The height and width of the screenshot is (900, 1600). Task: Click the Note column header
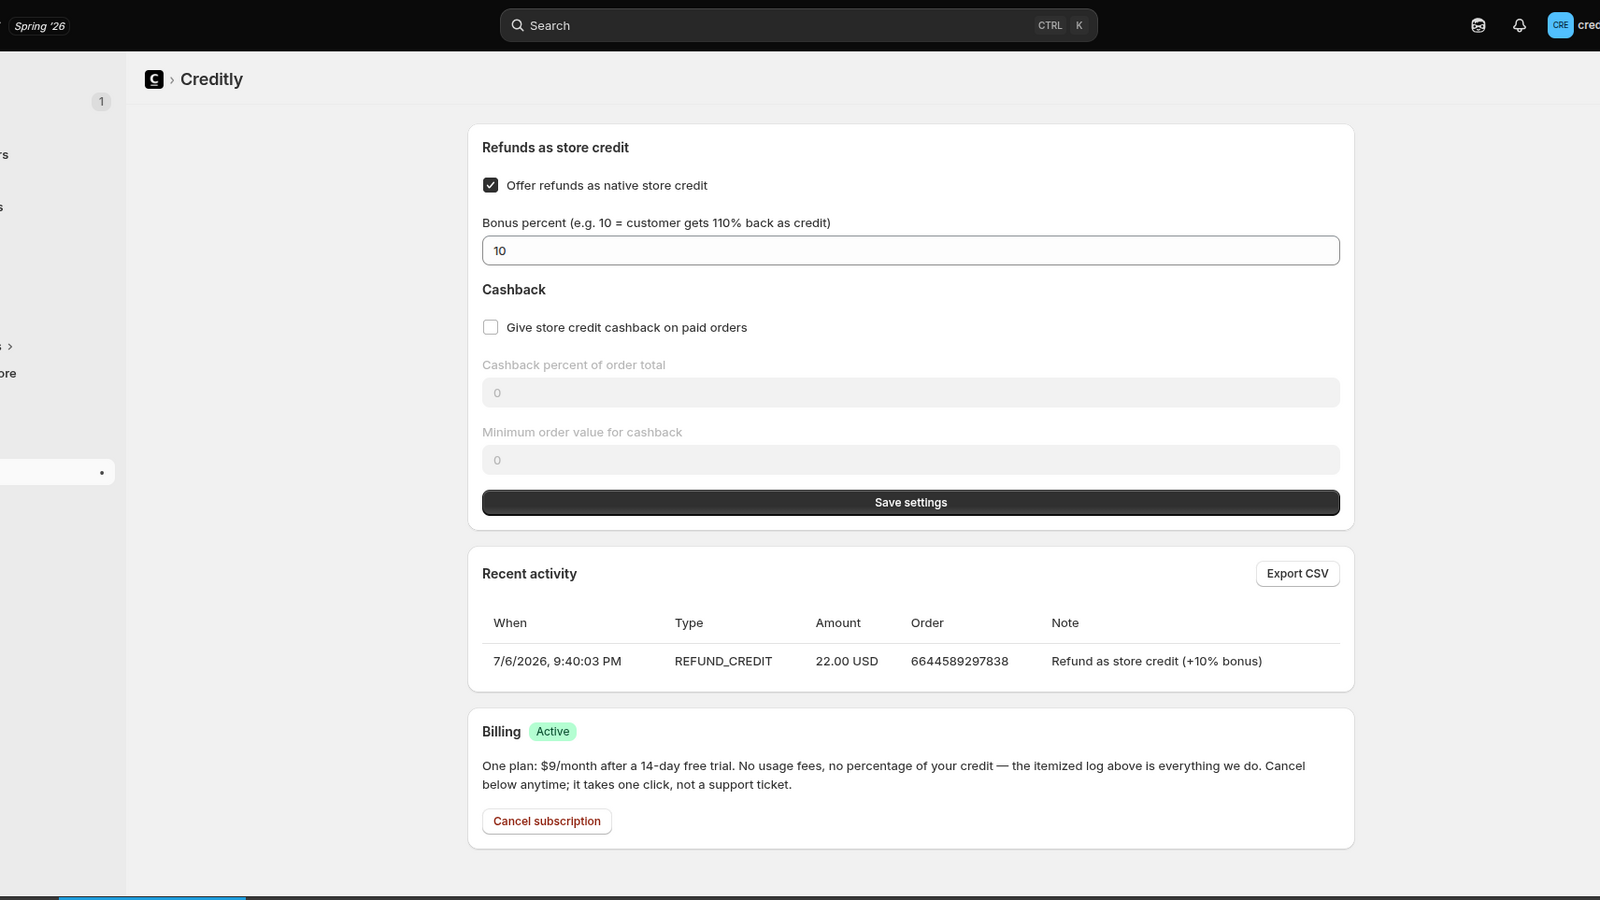click(x=1065, y=623)
